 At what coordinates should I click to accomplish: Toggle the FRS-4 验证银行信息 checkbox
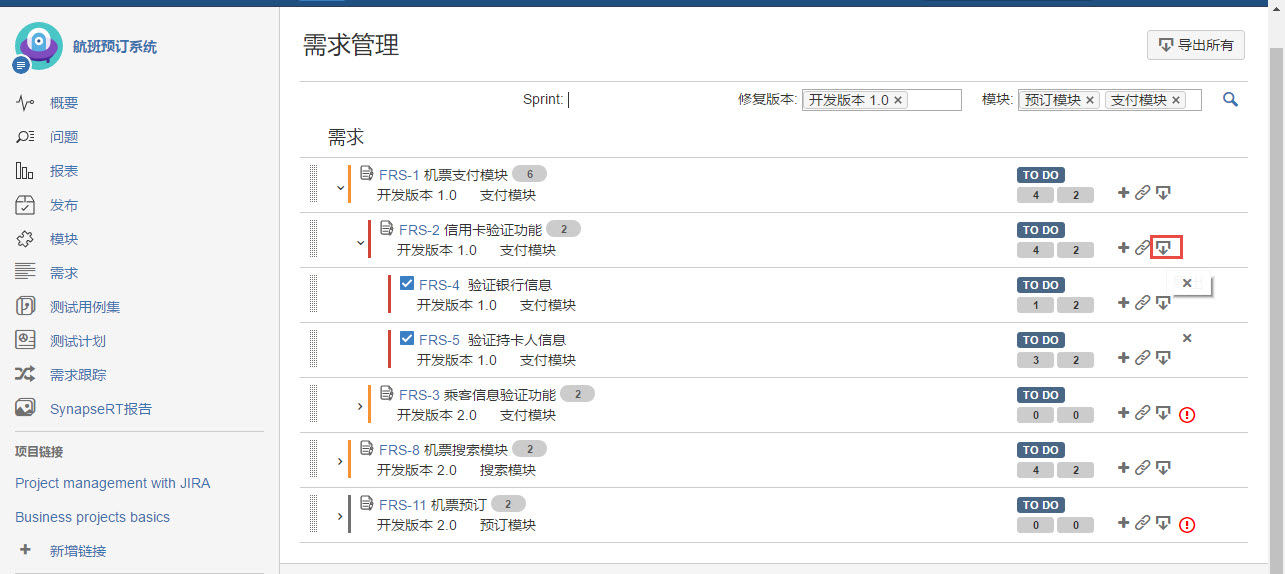[x=407, y=284]
